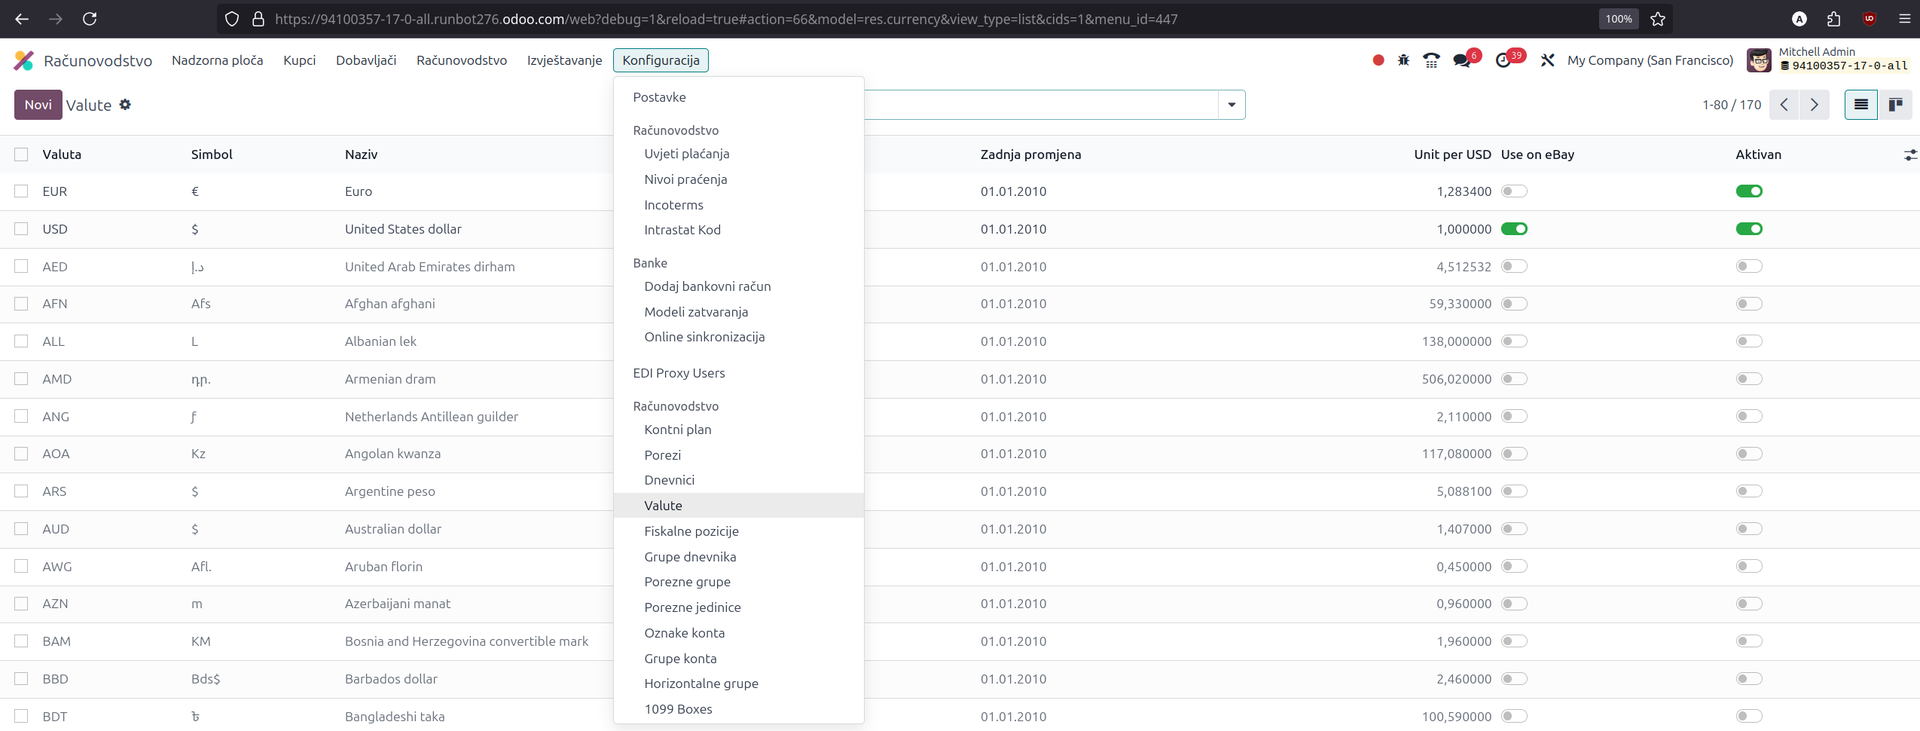Open optional columns settings icon

[1909, 155]
